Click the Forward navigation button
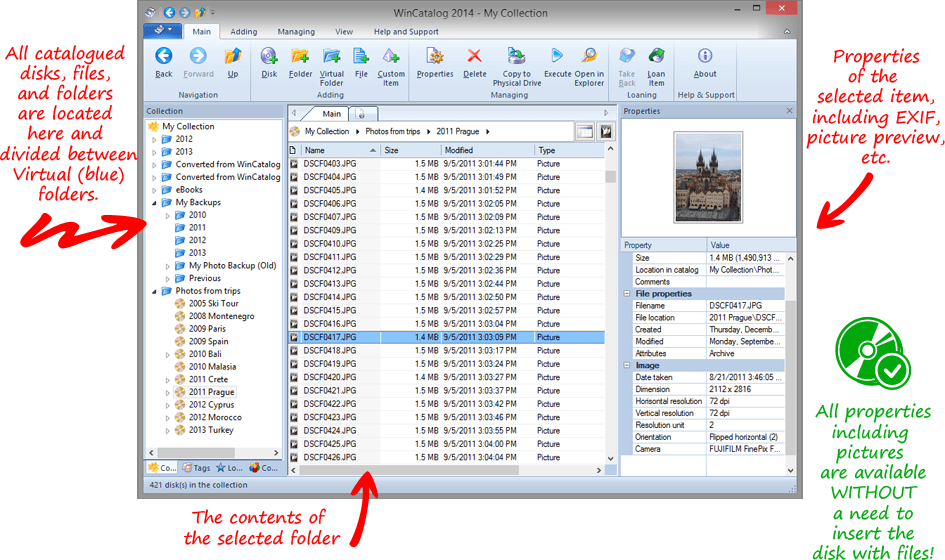 tap(198, 62)
